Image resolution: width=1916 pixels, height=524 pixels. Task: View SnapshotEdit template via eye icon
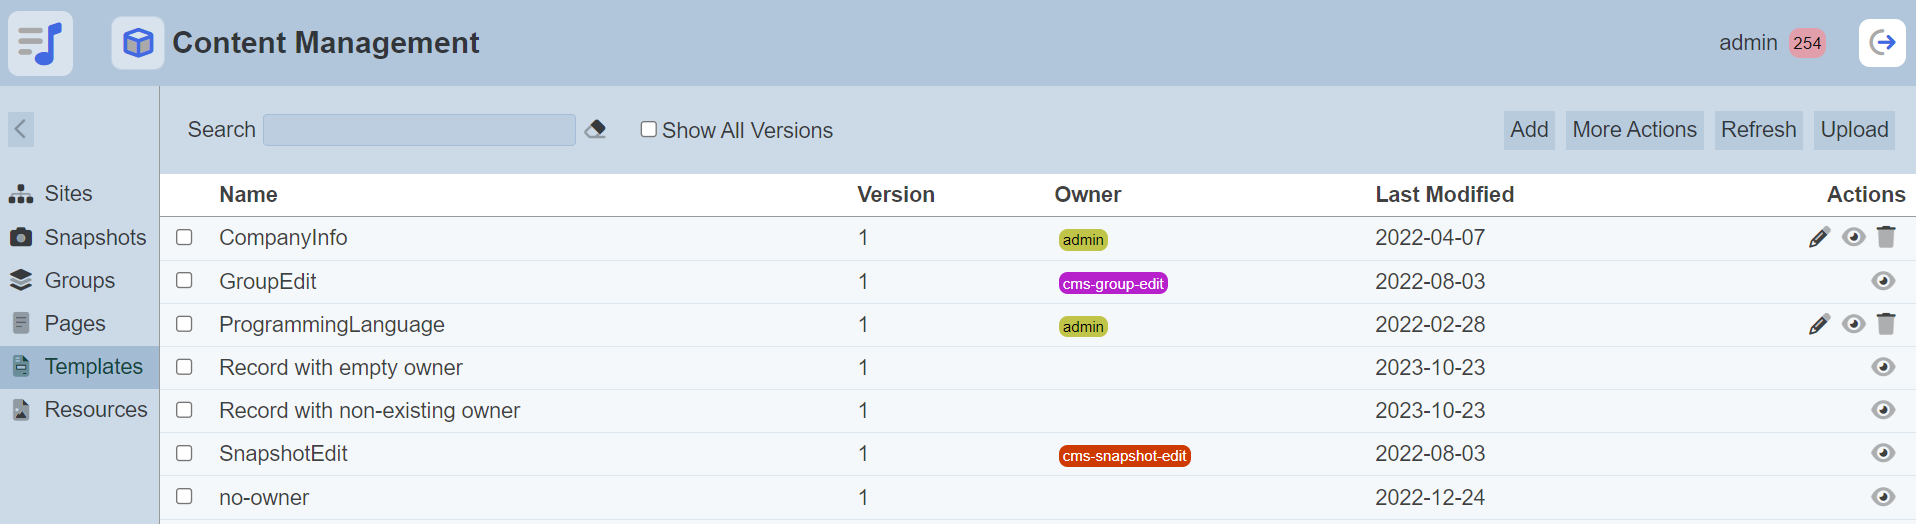1883,454
